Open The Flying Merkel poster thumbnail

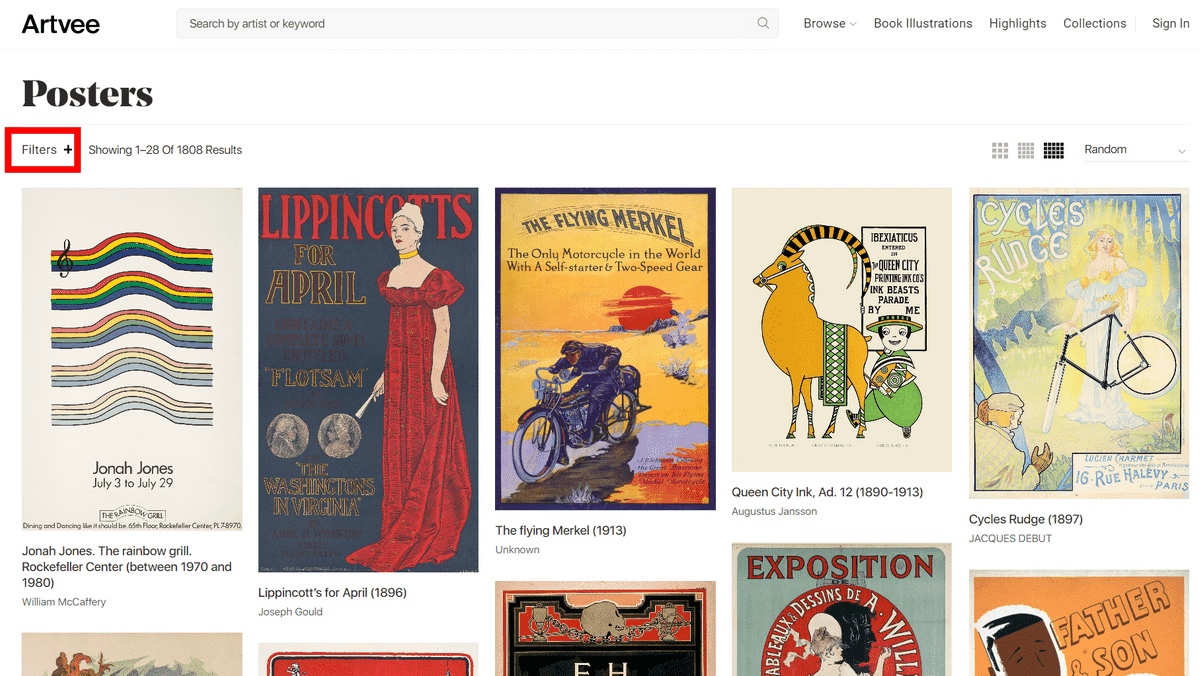pyautogui.click(x=605, y=349)
